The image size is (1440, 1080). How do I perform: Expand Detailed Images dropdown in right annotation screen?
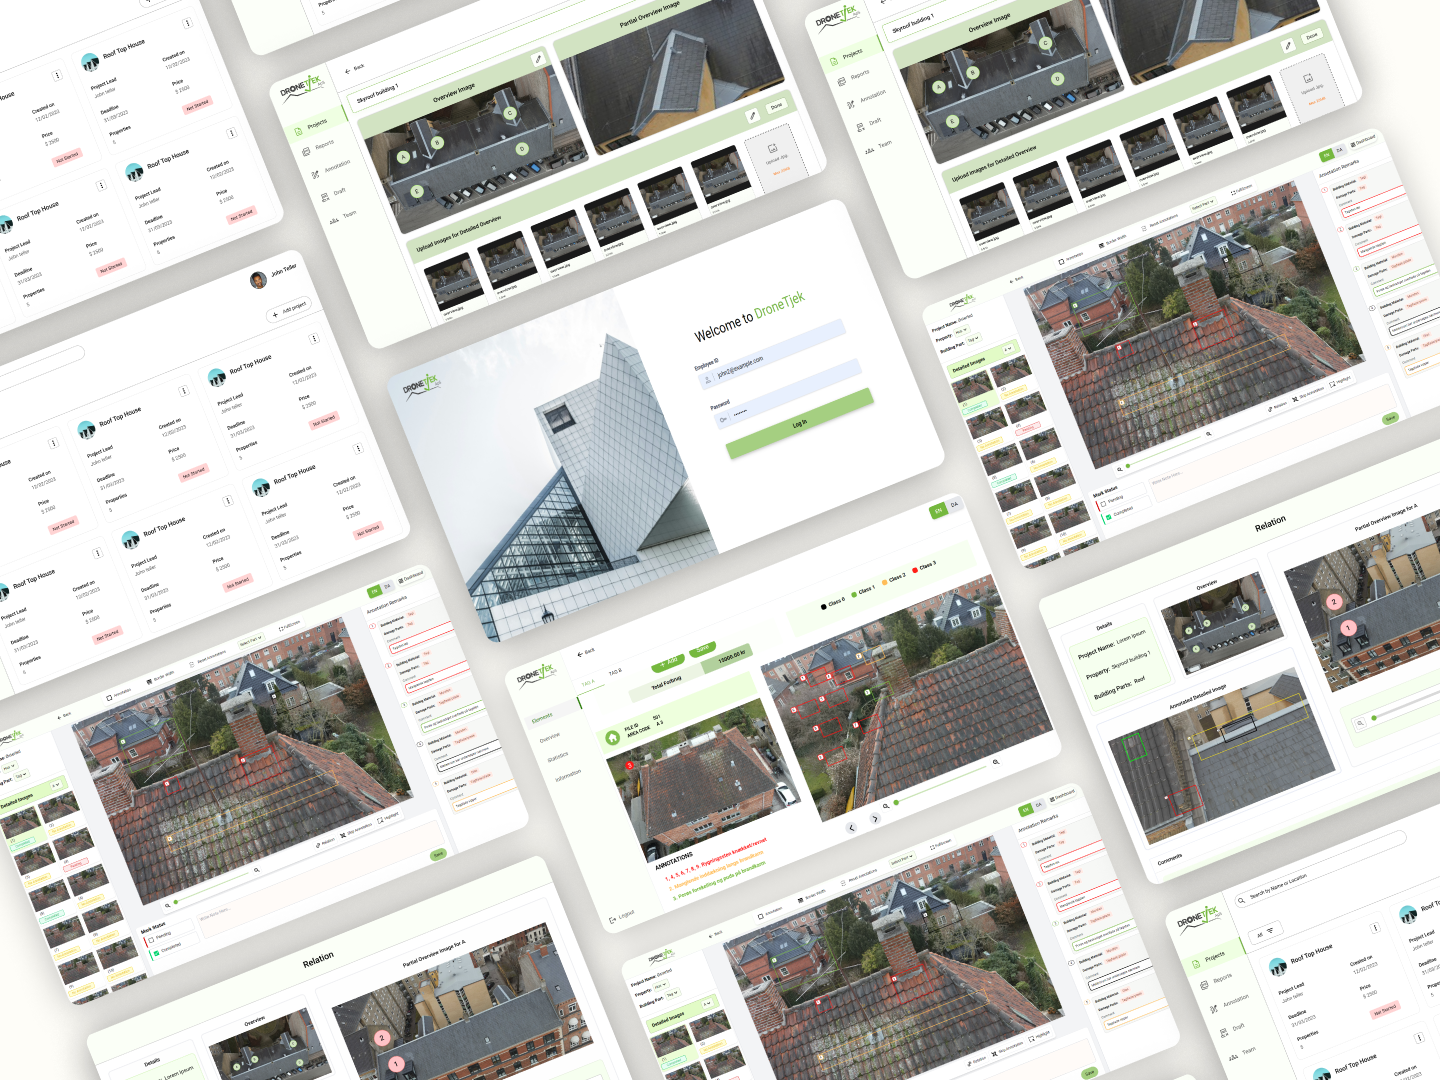click(1008, 350)
